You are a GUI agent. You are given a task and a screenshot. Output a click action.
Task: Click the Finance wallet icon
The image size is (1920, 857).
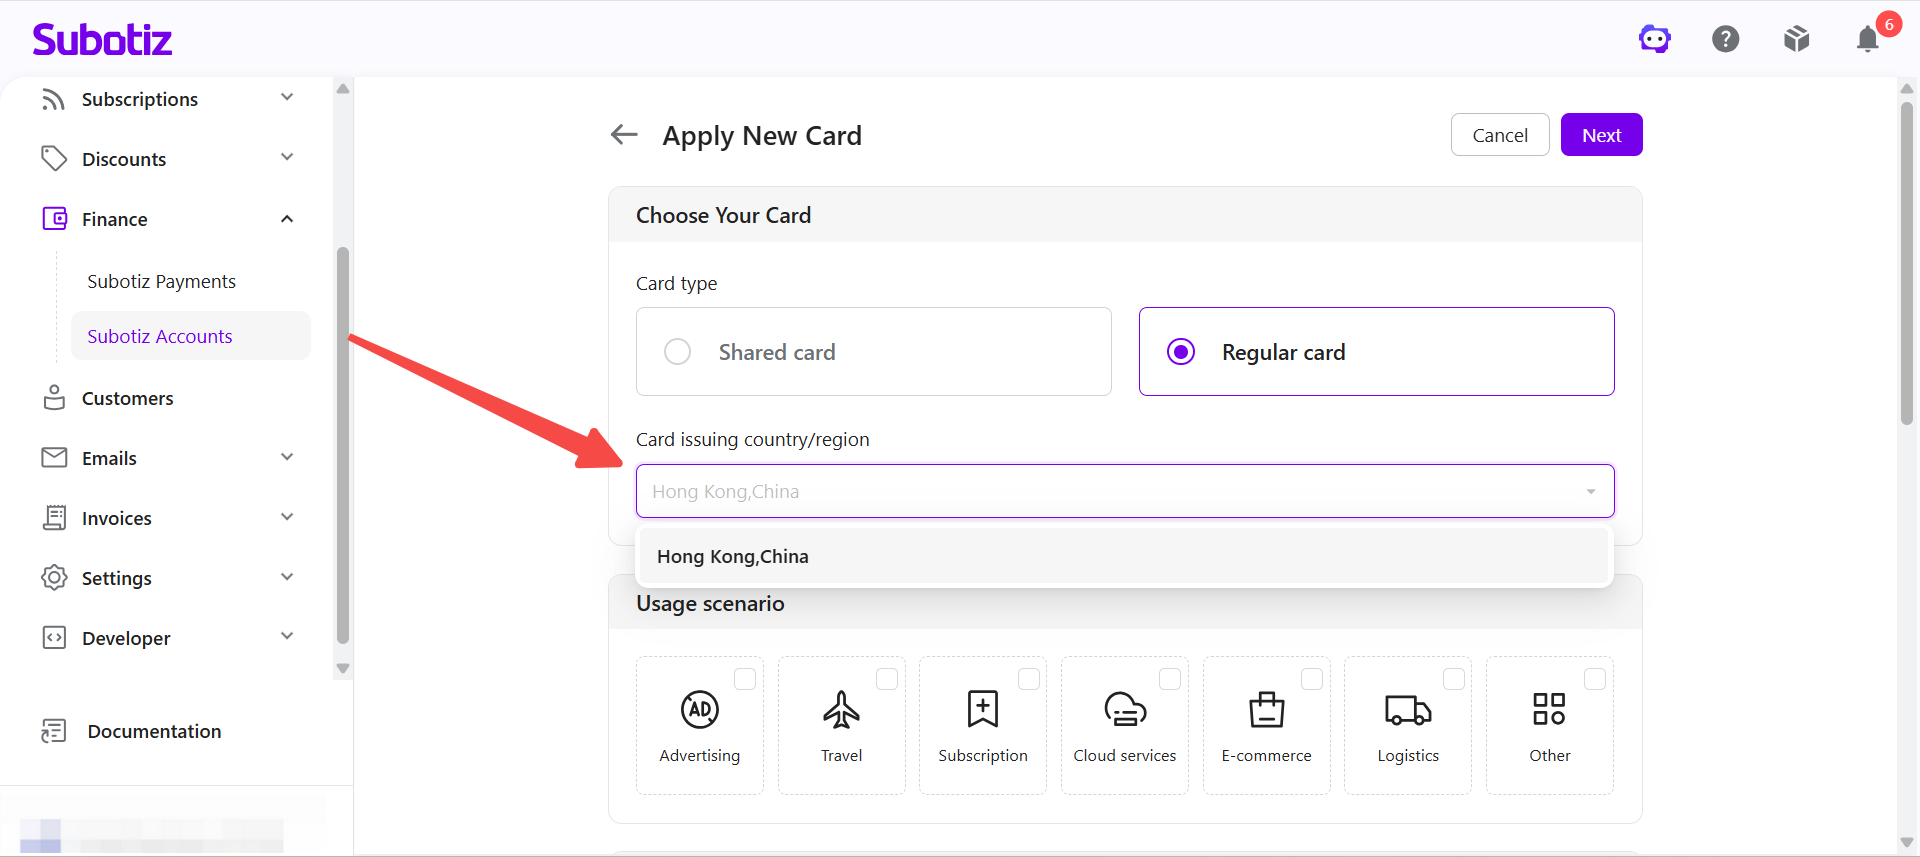click(x=54, y=219)
